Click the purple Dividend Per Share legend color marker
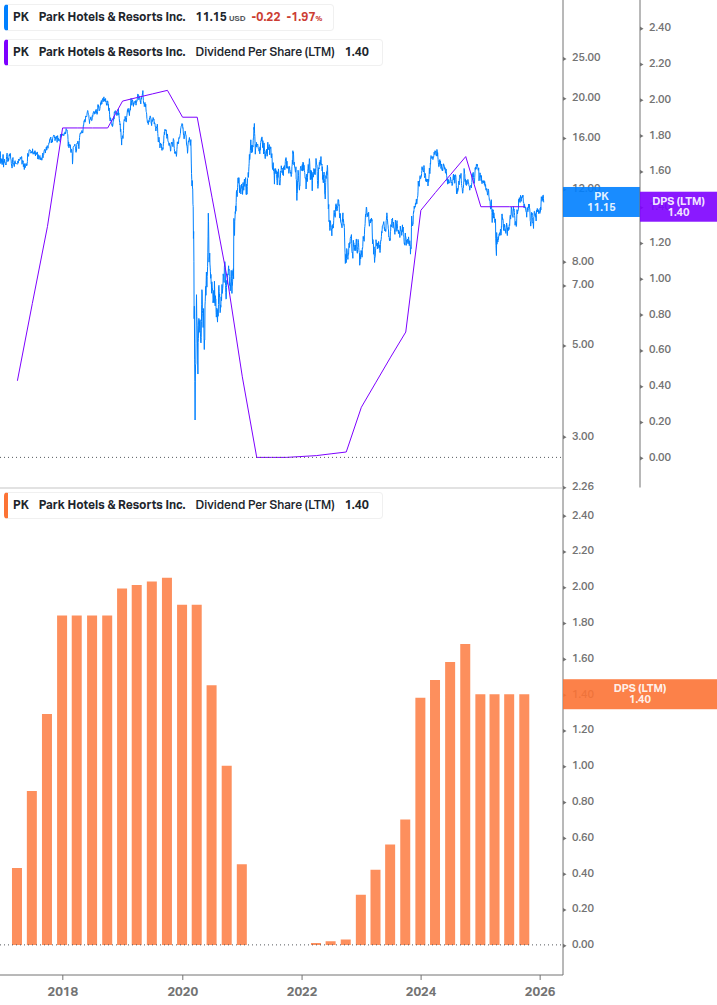 click(6, 52)
